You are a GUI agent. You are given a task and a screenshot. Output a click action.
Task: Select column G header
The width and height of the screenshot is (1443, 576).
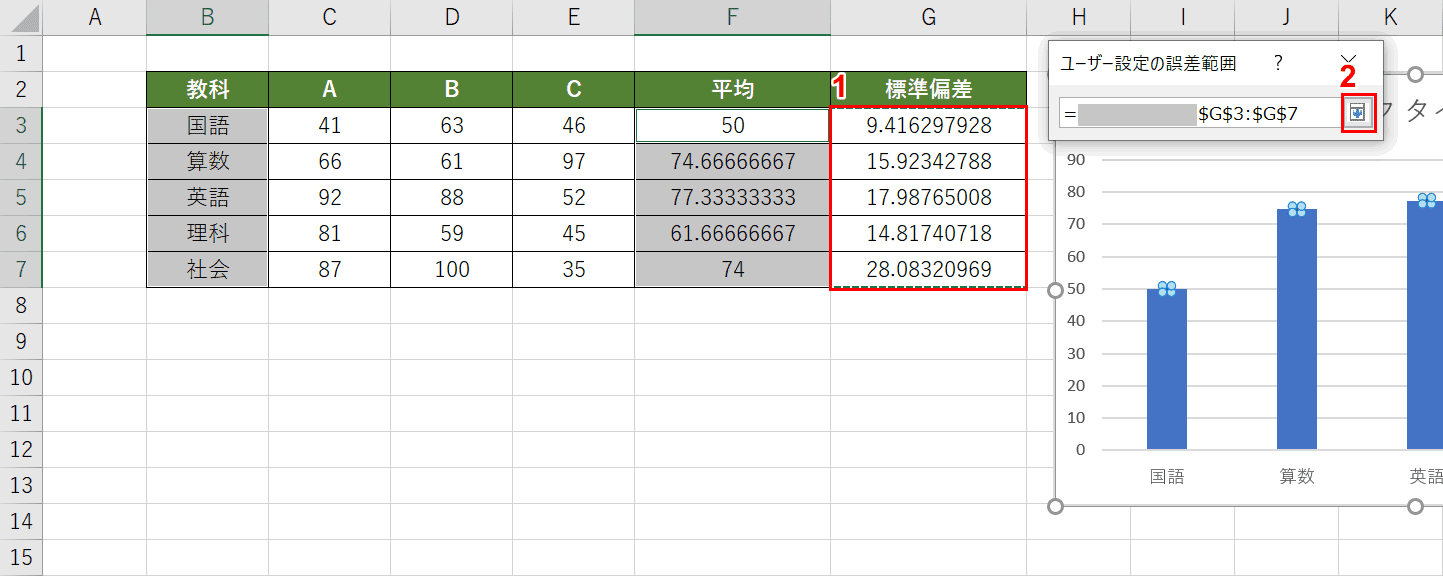pos(929,17)
